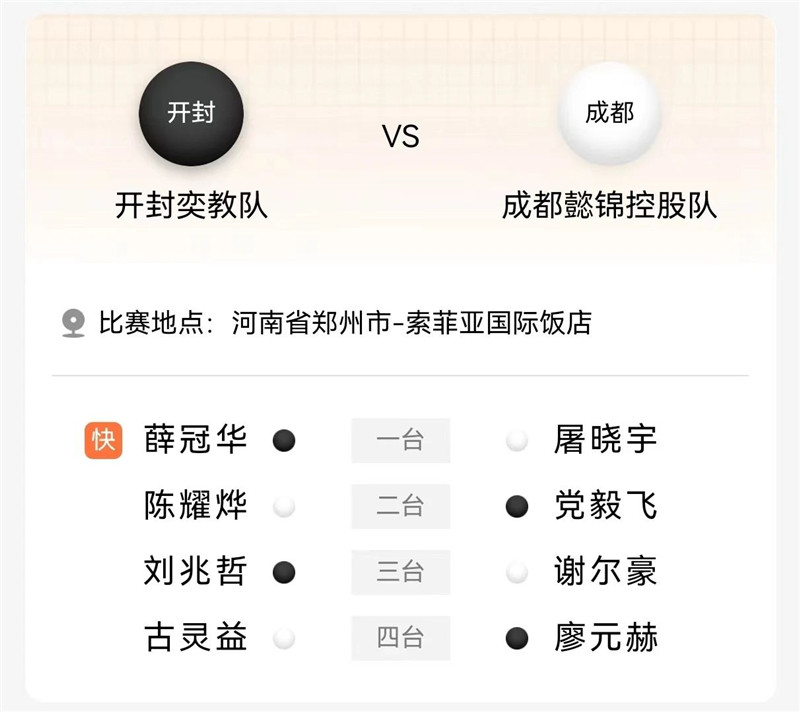
Task: Click the orange 快 badge icon
Action: (x=103, y=440)
